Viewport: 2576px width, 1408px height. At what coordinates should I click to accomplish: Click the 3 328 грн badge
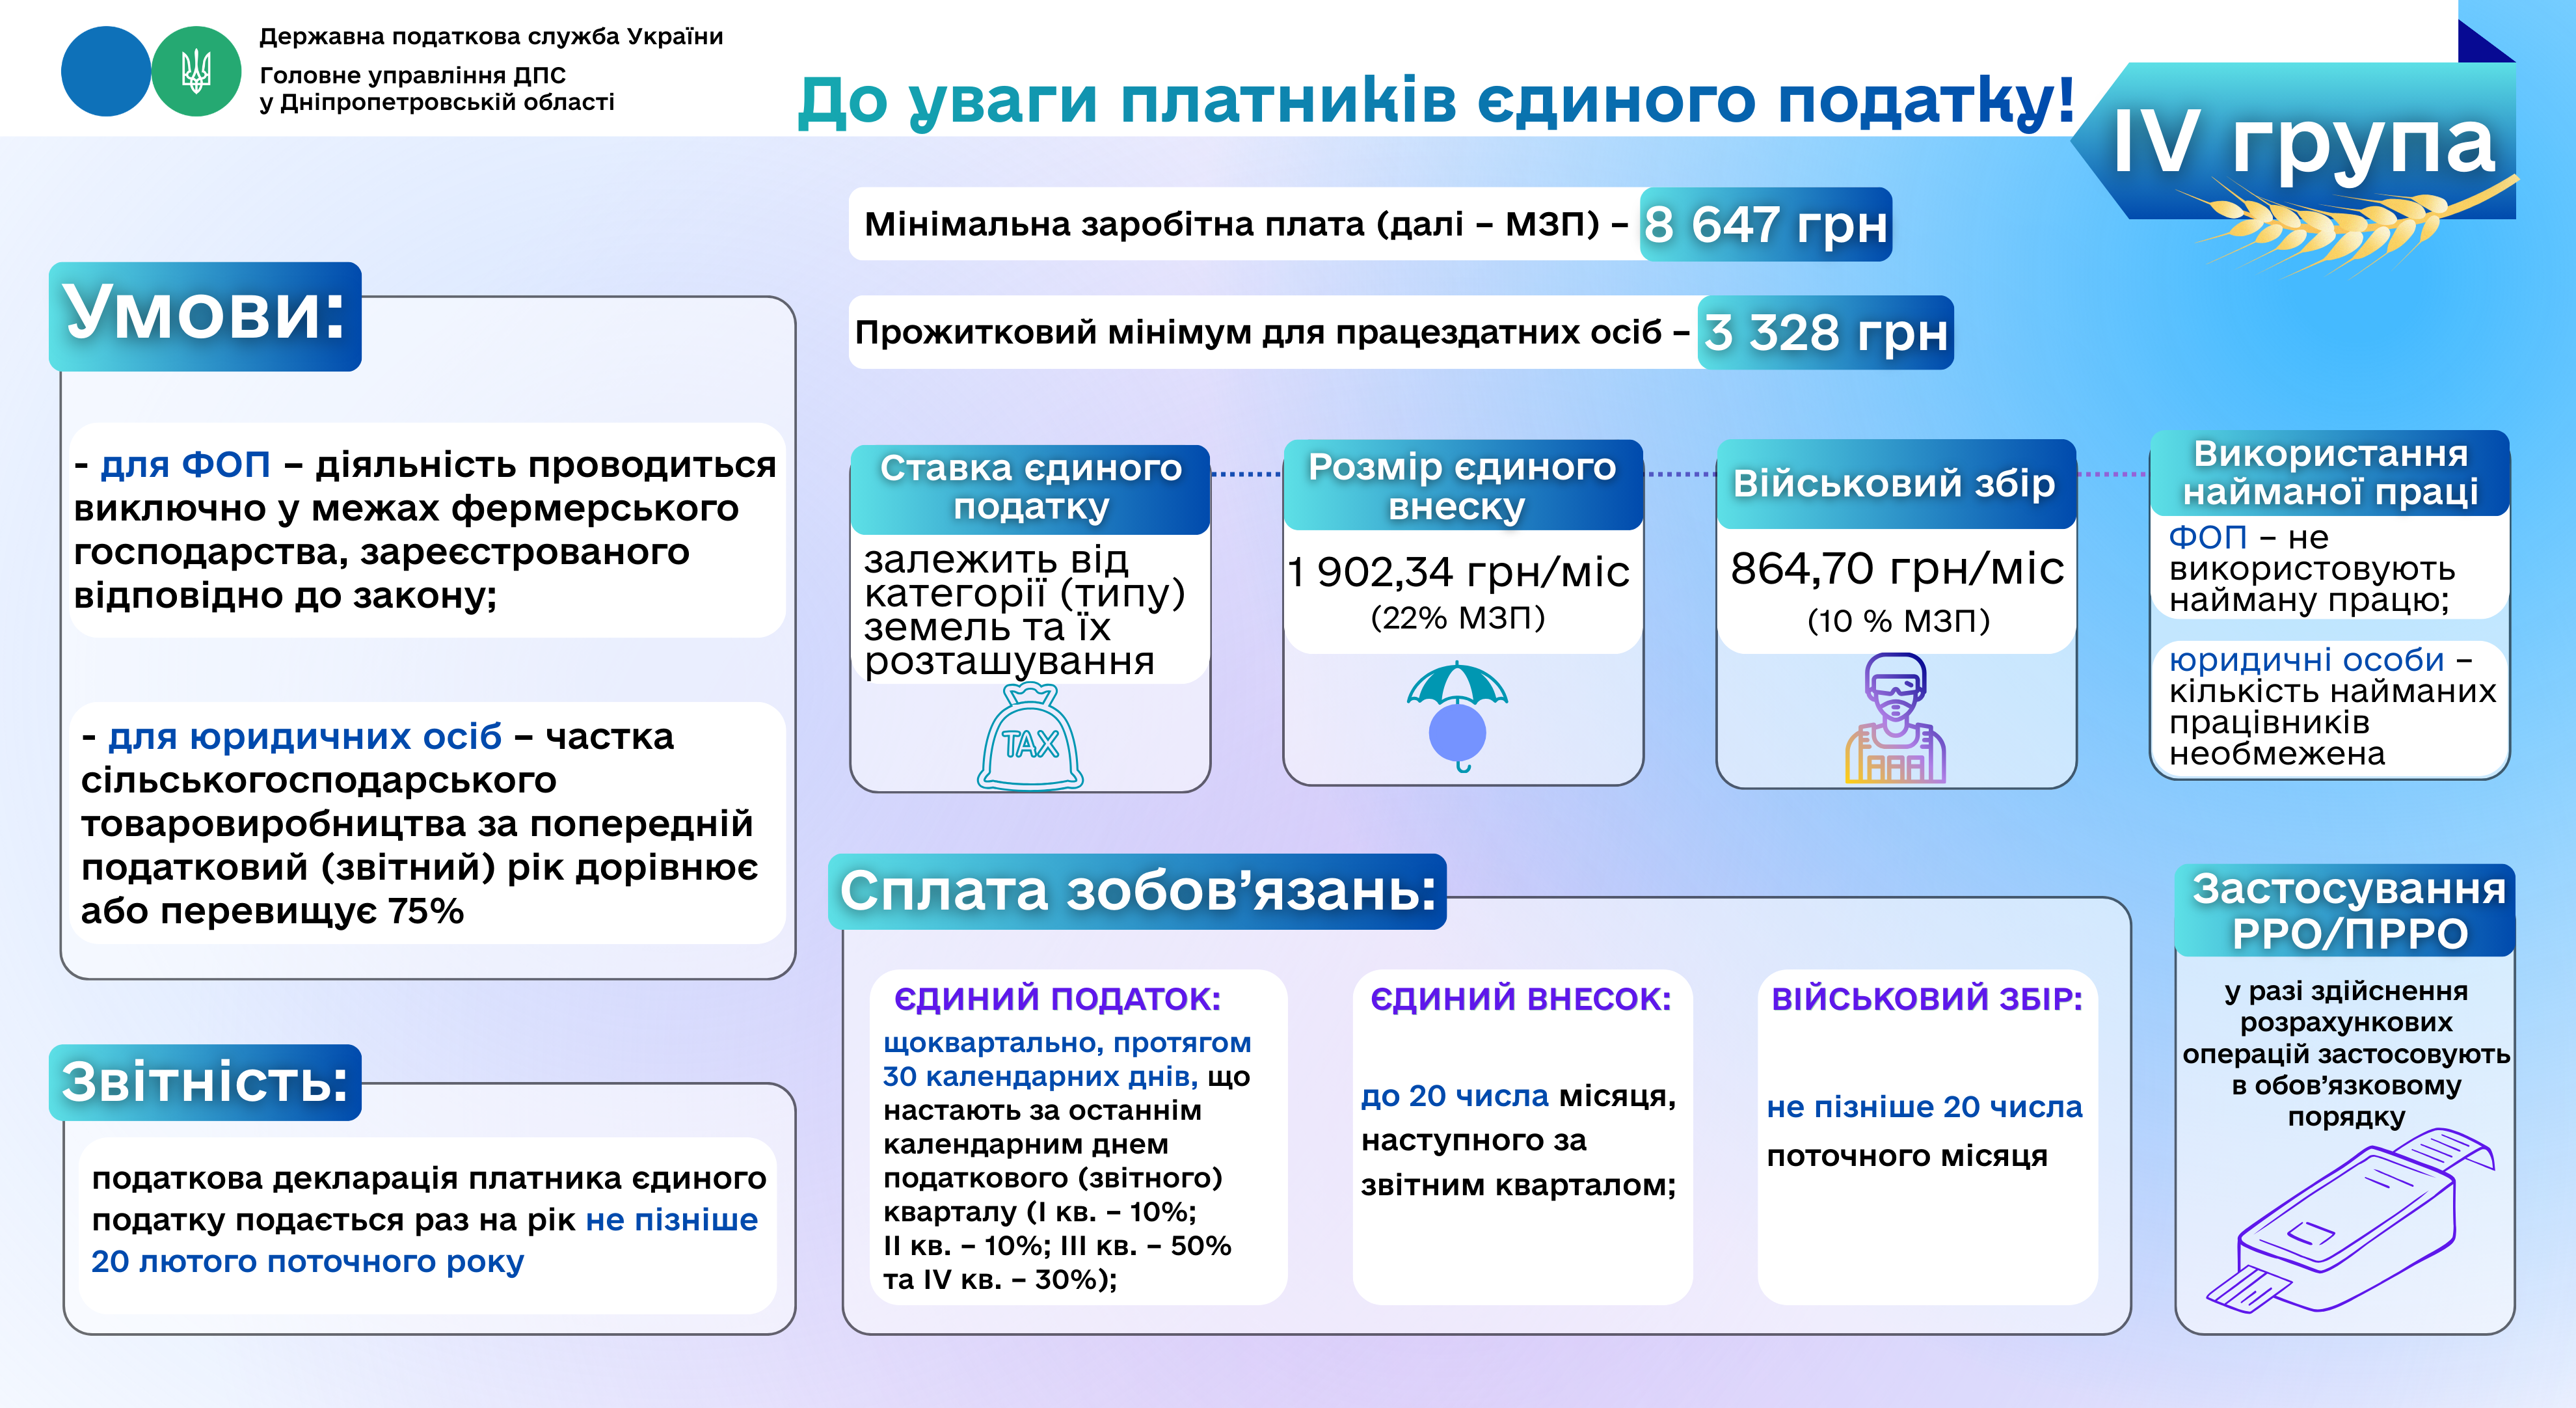(1826, 332)
